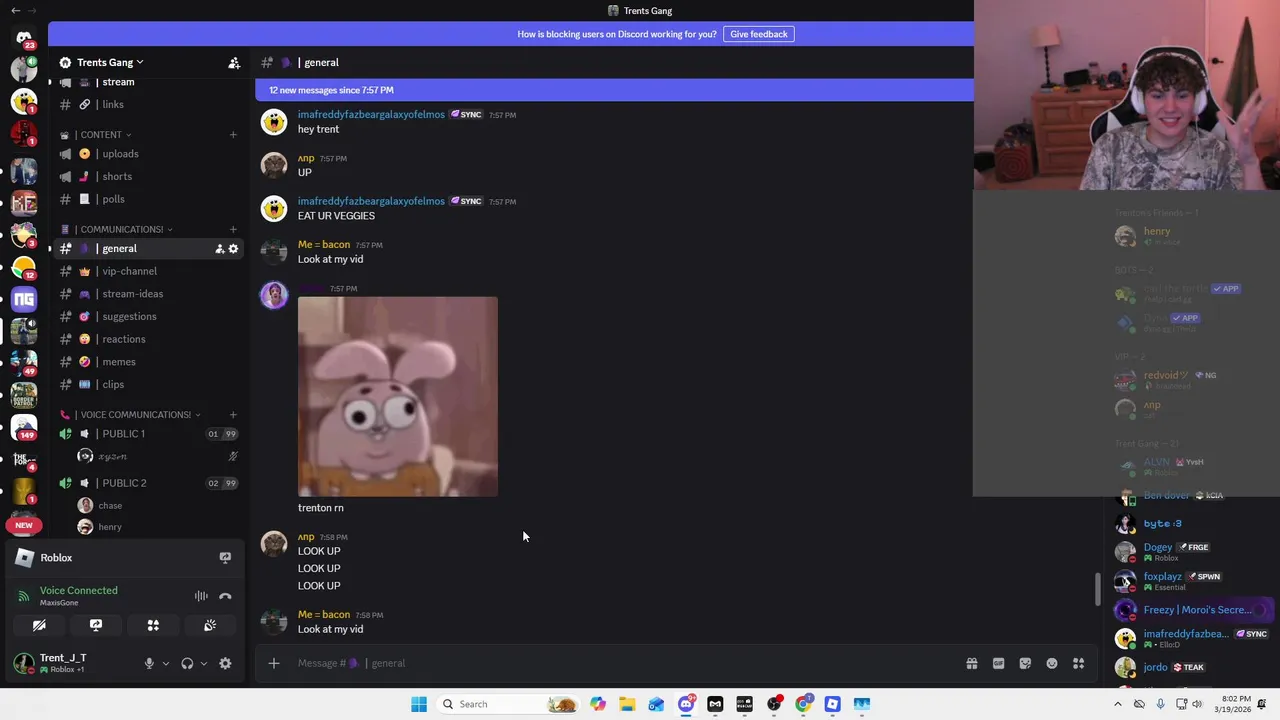Open the polls channel
The height and width of the screenshot is (720, 1280).
150,199
